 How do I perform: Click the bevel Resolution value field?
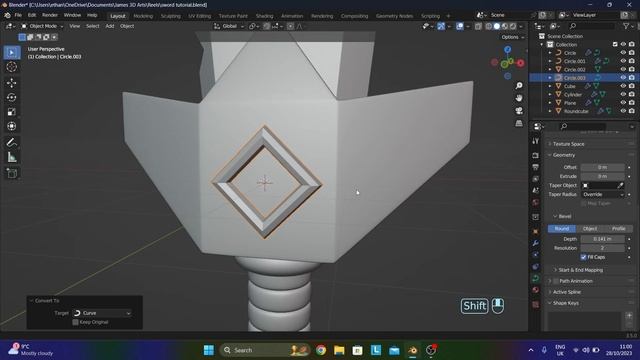(602, 248)
